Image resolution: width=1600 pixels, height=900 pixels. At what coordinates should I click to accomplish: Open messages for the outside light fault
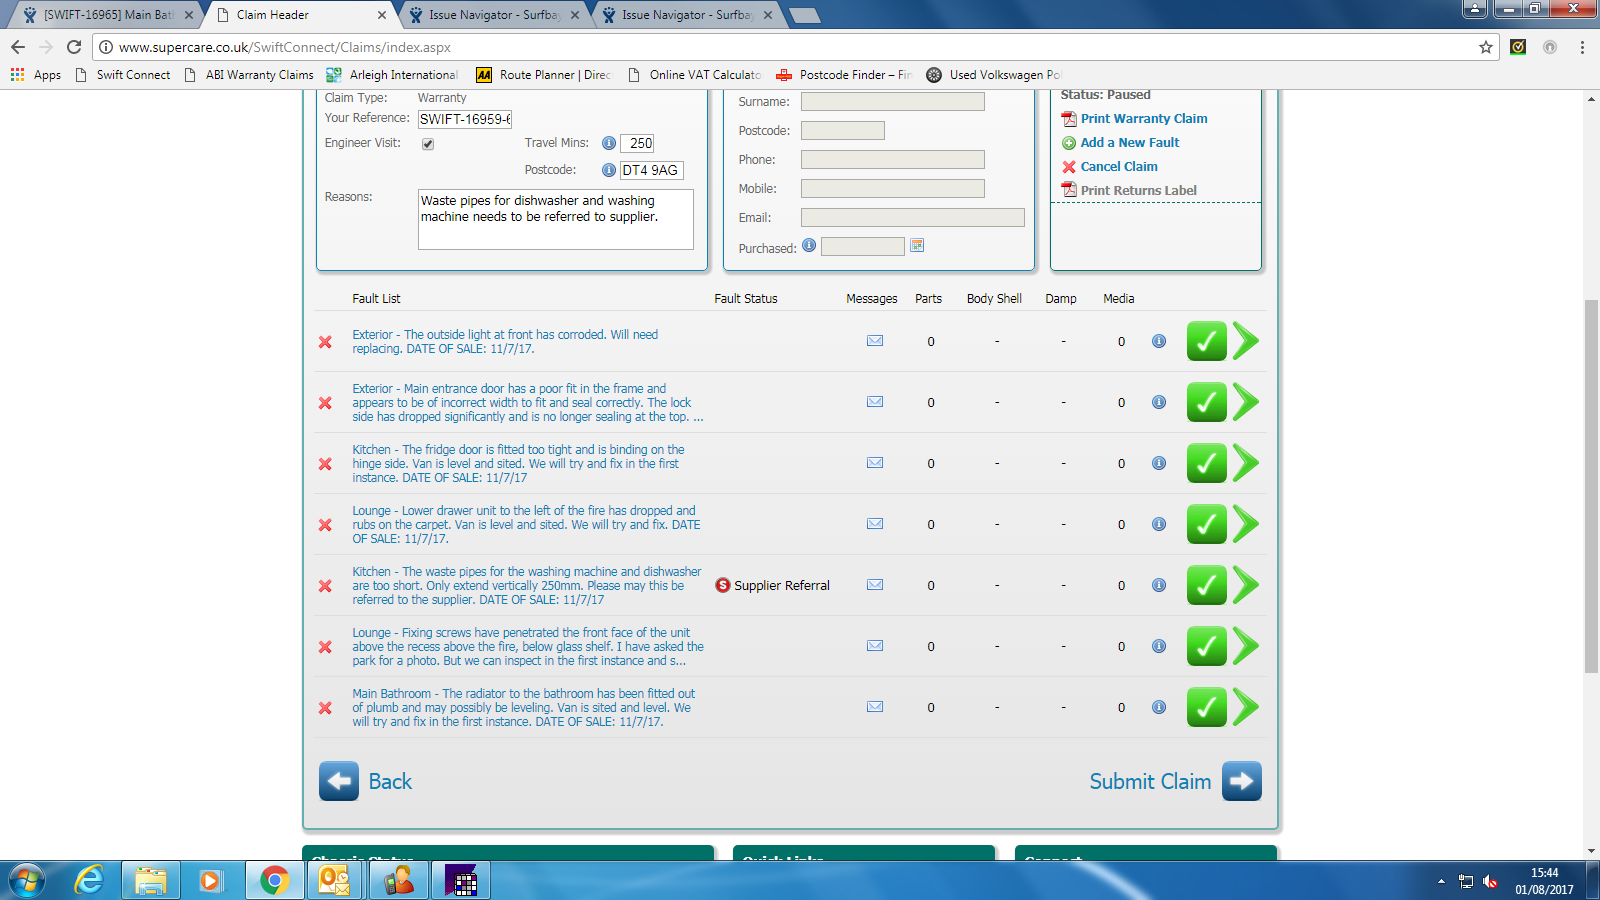pyautogui.click(x=875, y=341)
